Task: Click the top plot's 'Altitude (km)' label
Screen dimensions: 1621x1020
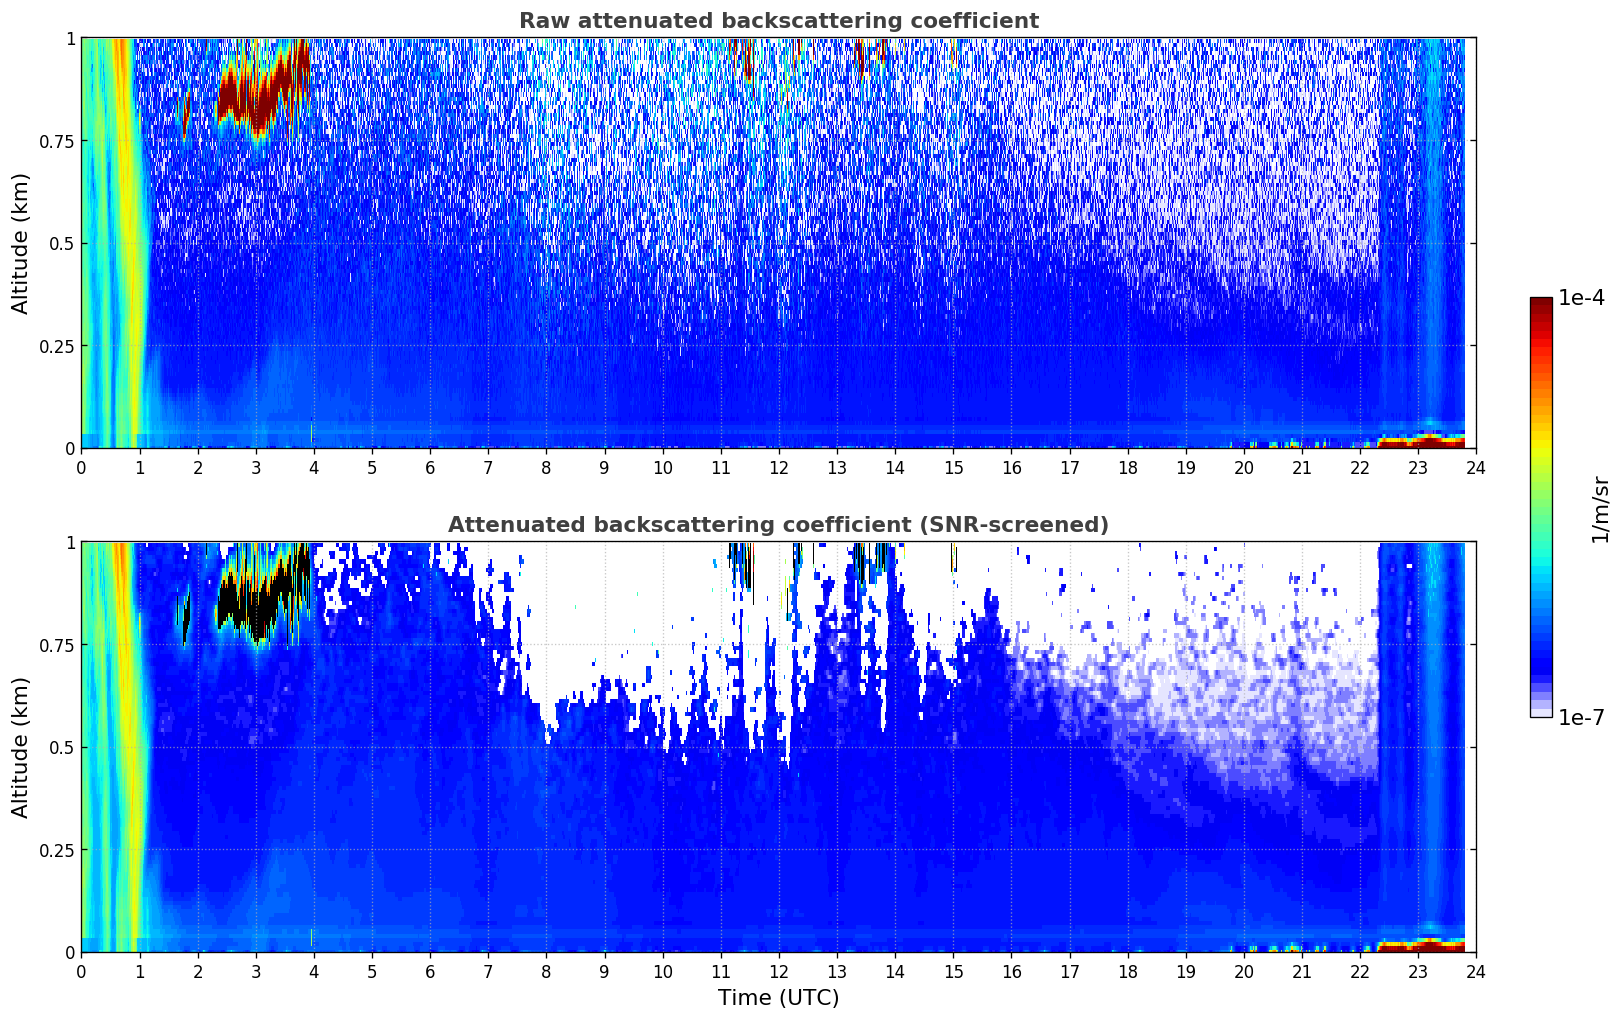Action: (x=21, y=243)
